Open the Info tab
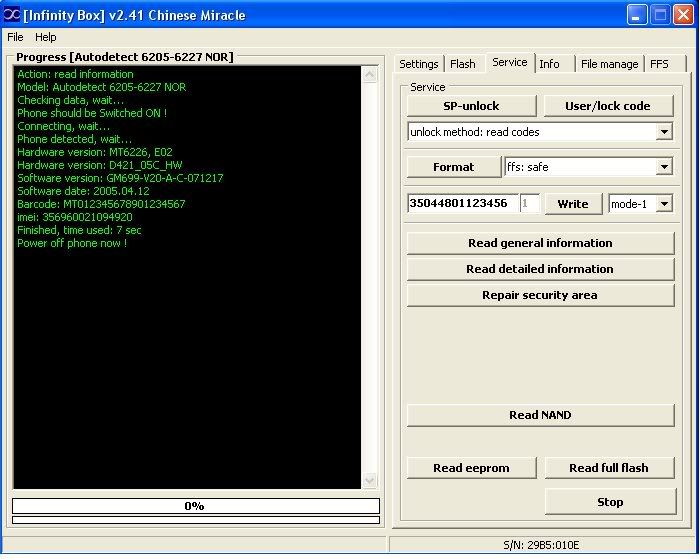This screenshot has width=700, height=559. tap(549, 64)
